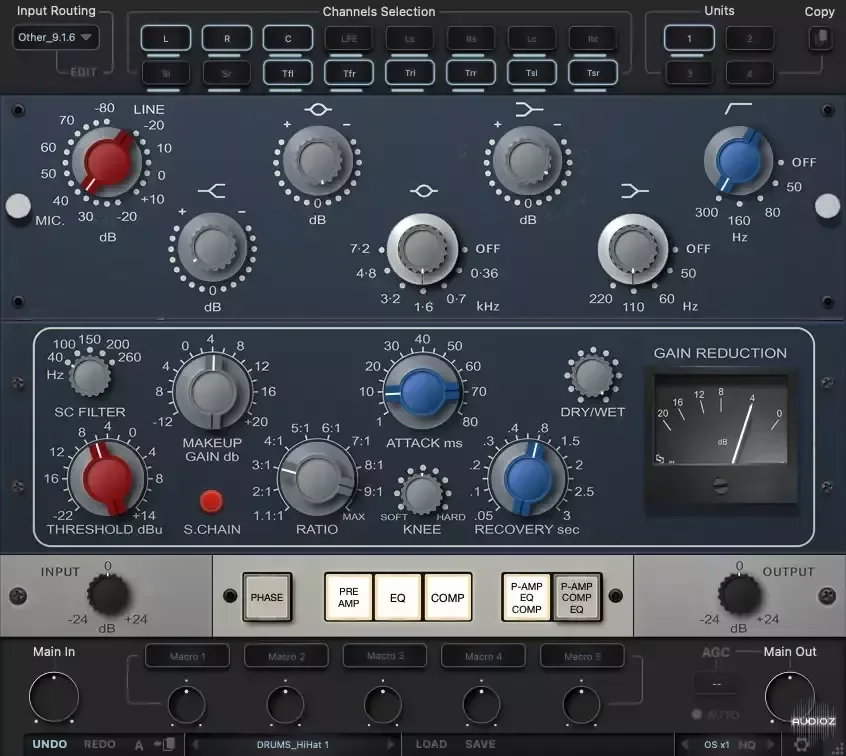Click the SC FILTER knob
The image size is (846, 756).
(90, 376)
